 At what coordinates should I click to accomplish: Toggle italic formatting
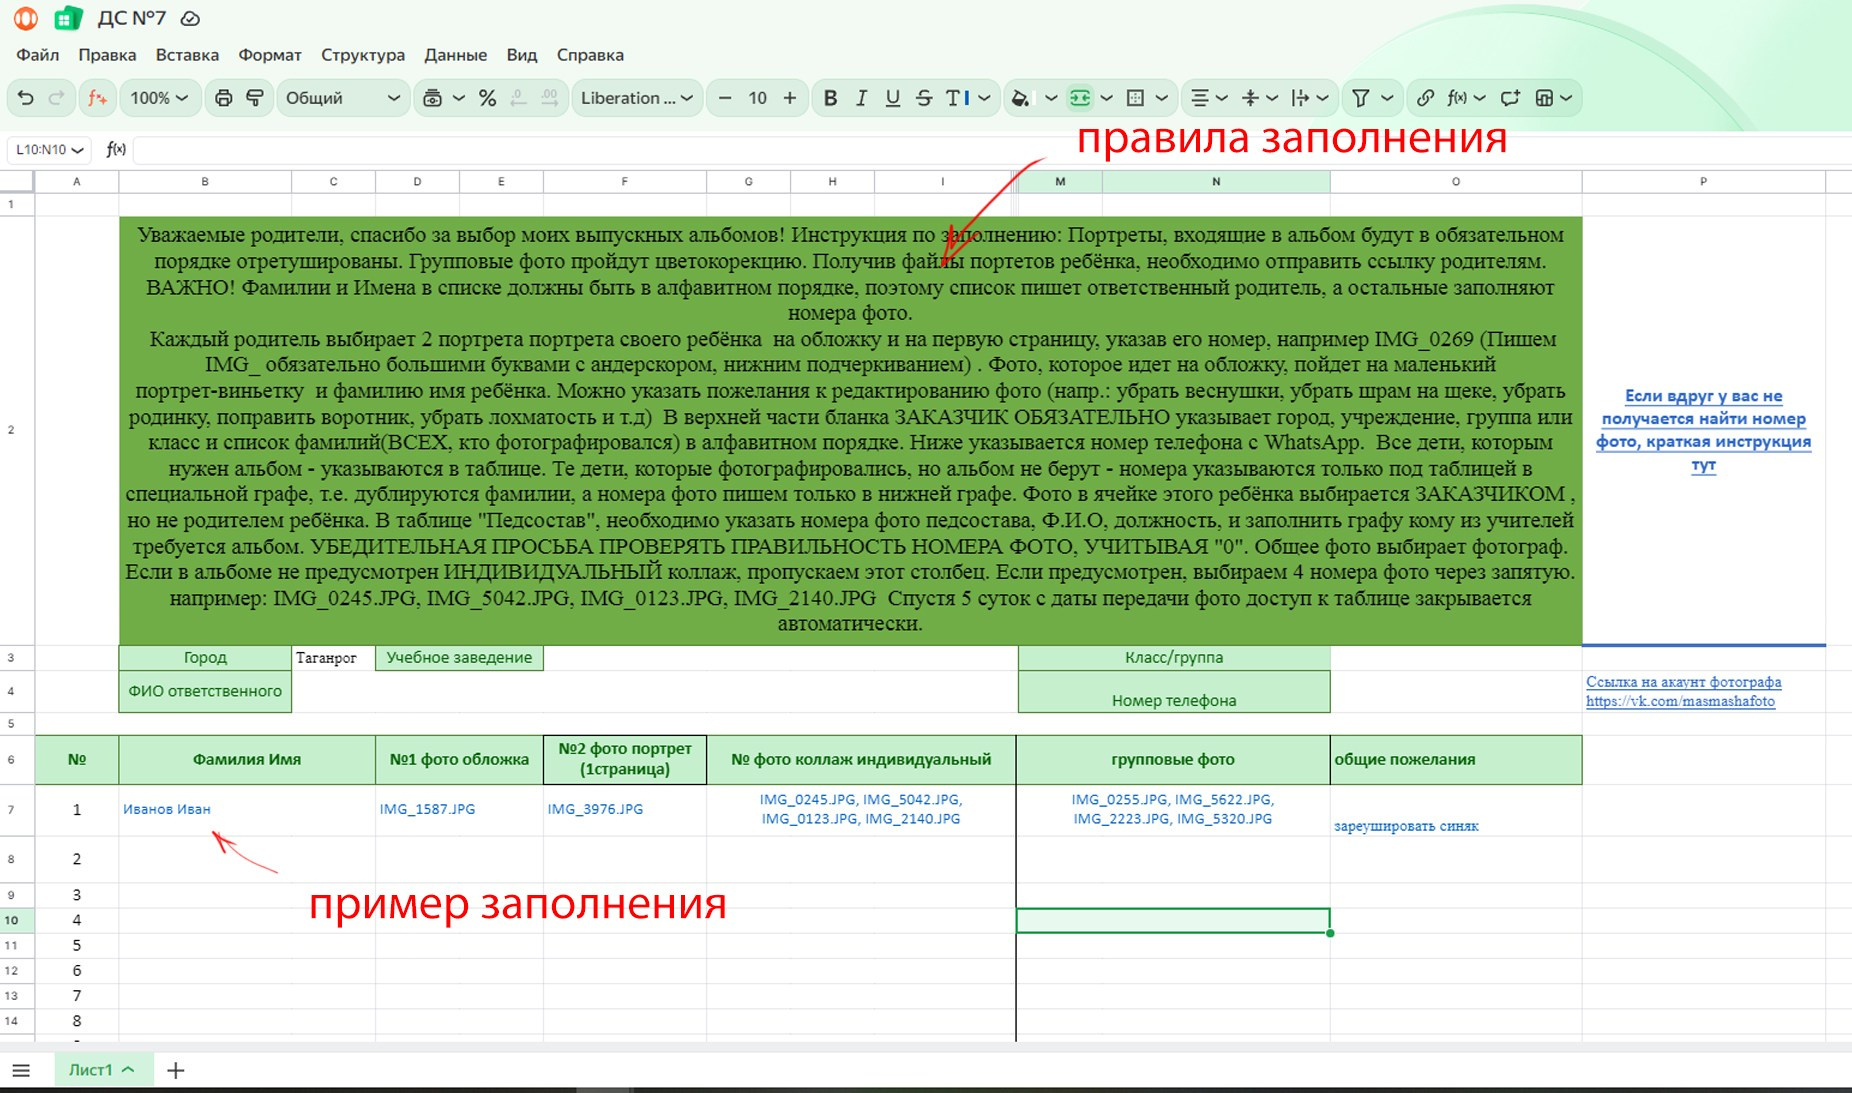tap(861, 98)
